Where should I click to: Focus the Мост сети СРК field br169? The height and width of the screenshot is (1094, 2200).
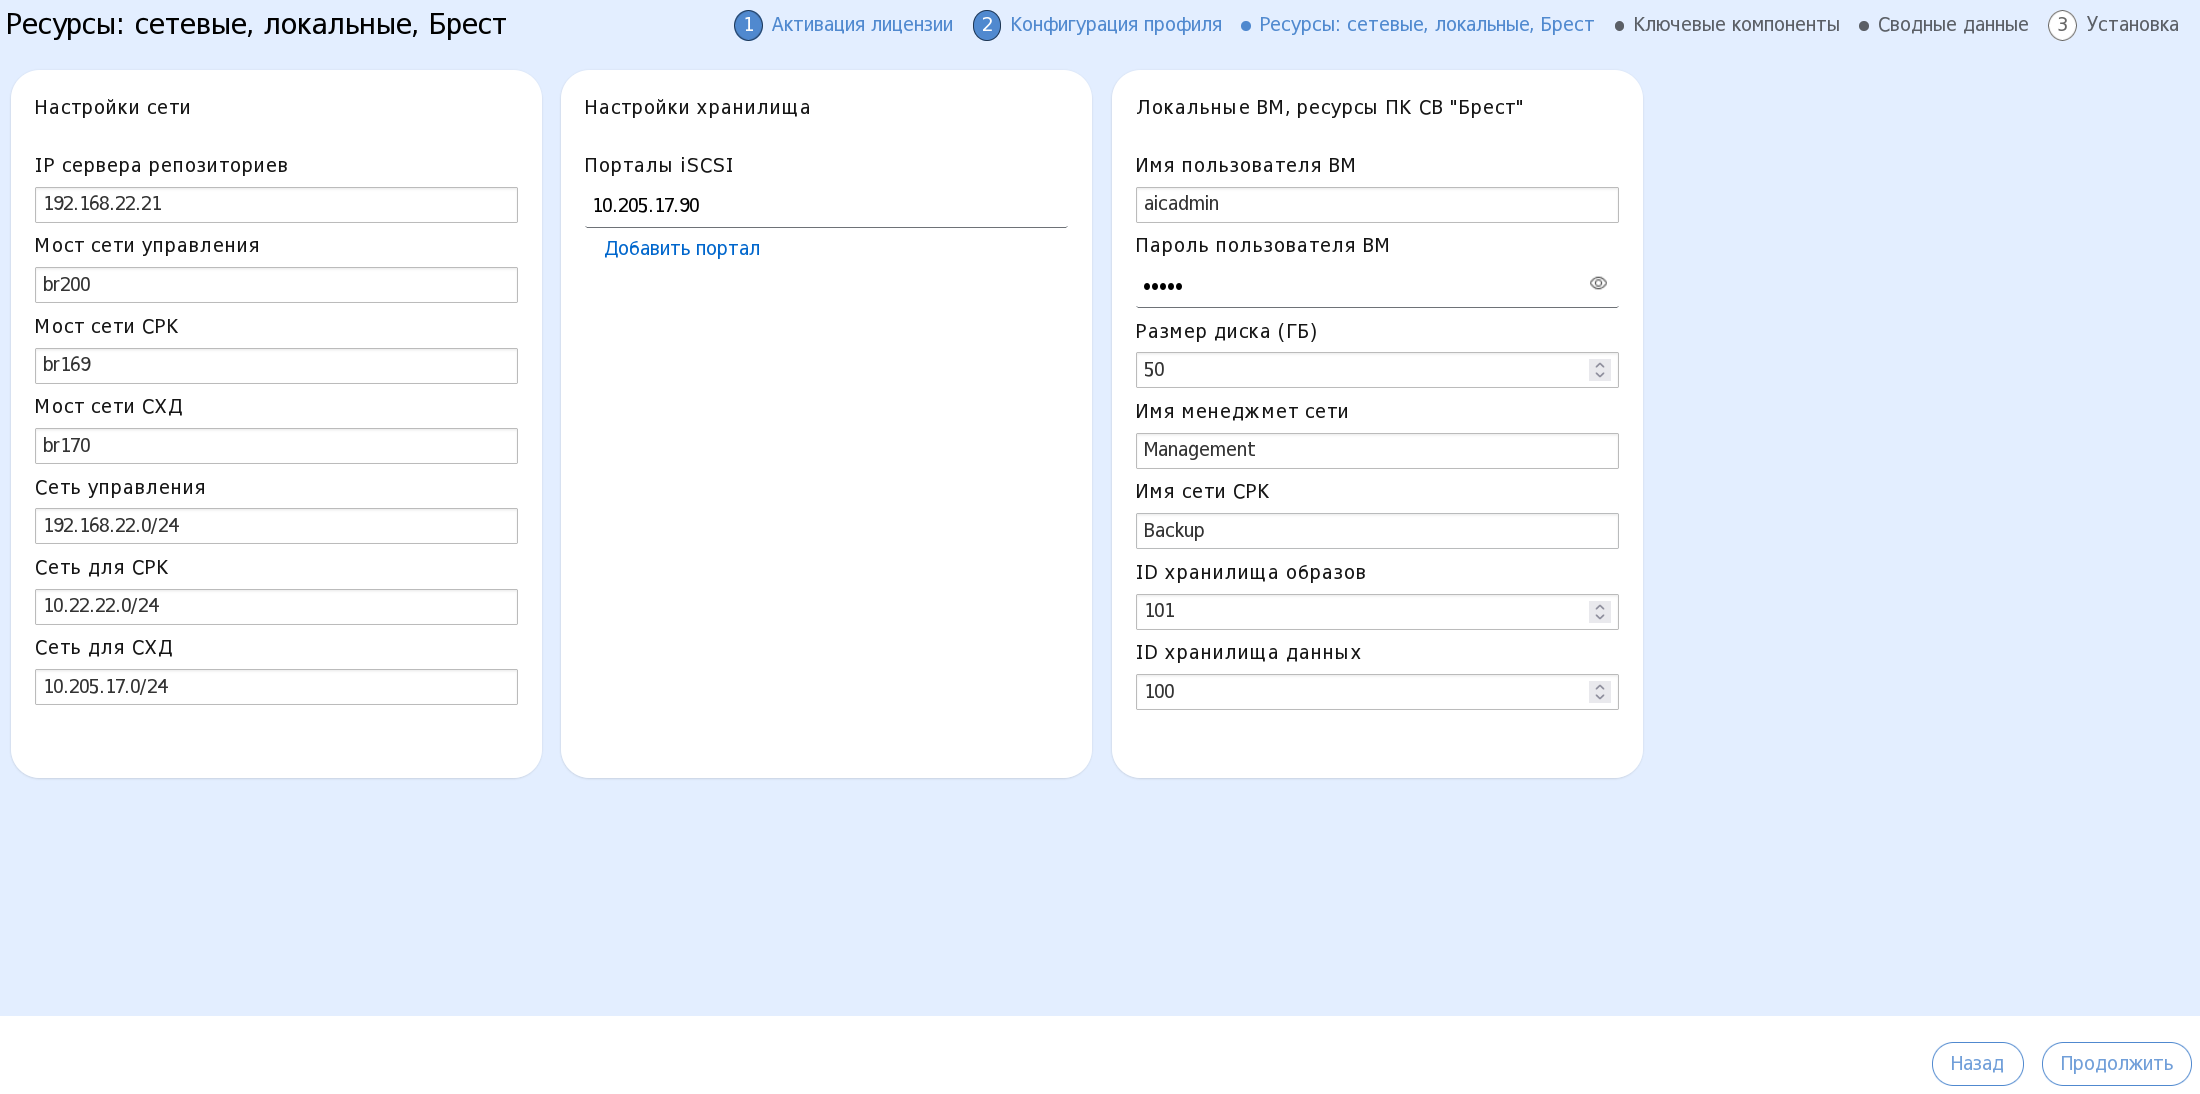click(276, 366)
